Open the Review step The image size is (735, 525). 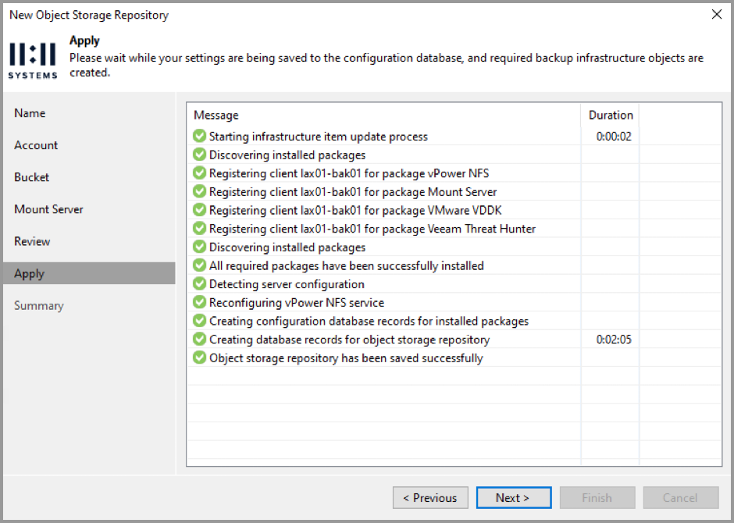pos(32,241)
